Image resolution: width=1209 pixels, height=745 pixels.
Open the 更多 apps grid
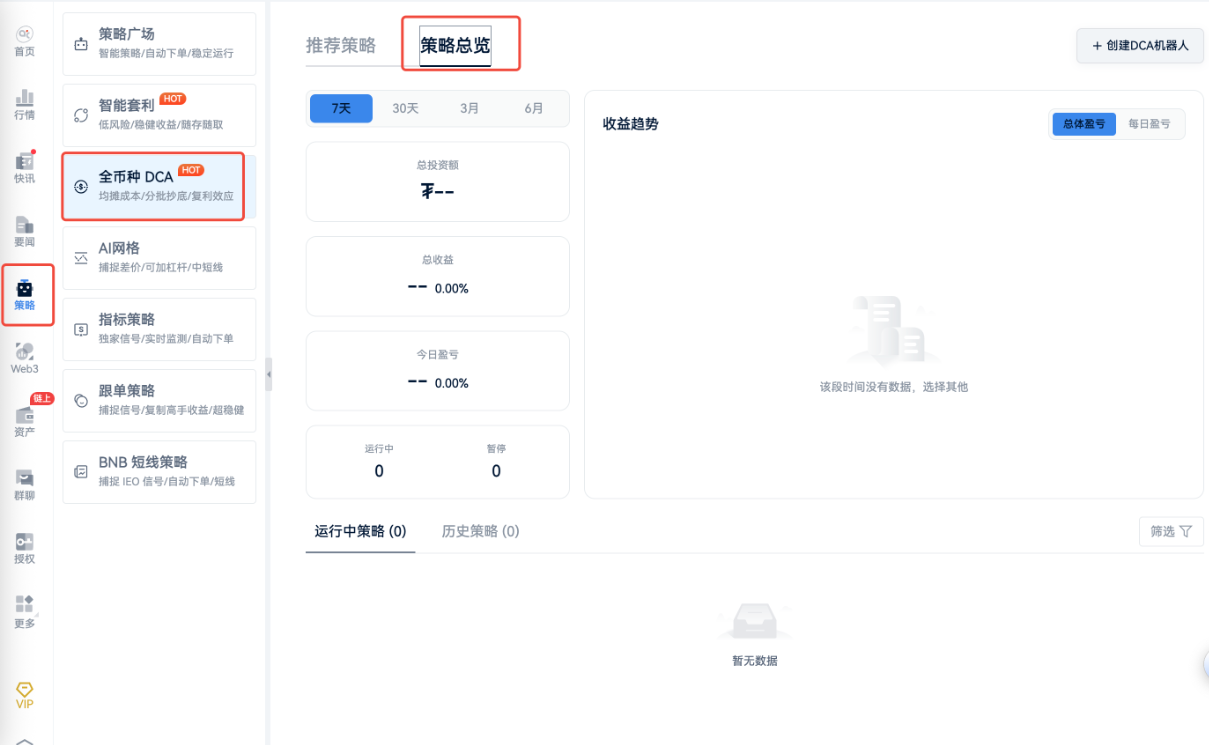pos(24,612)
